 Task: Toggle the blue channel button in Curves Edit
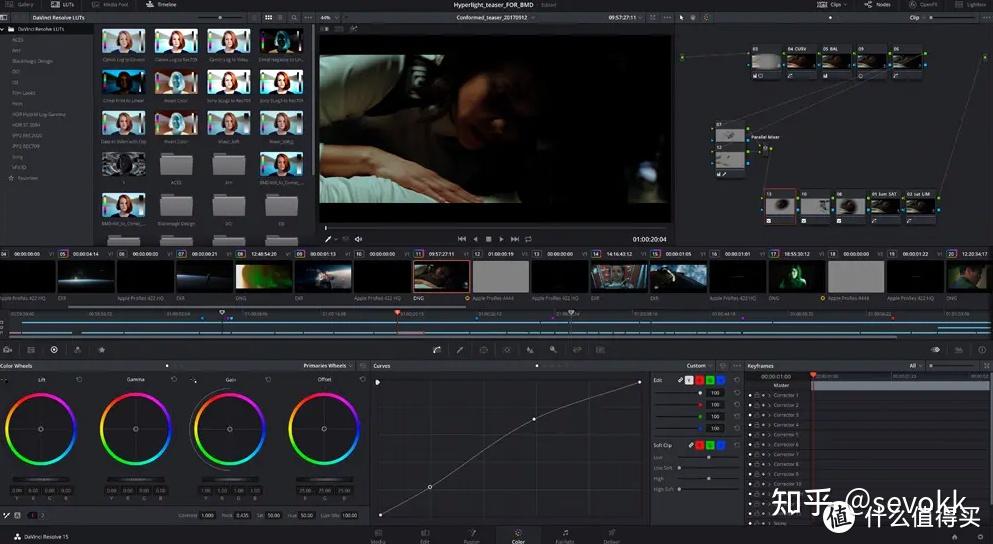coord(721,380)
